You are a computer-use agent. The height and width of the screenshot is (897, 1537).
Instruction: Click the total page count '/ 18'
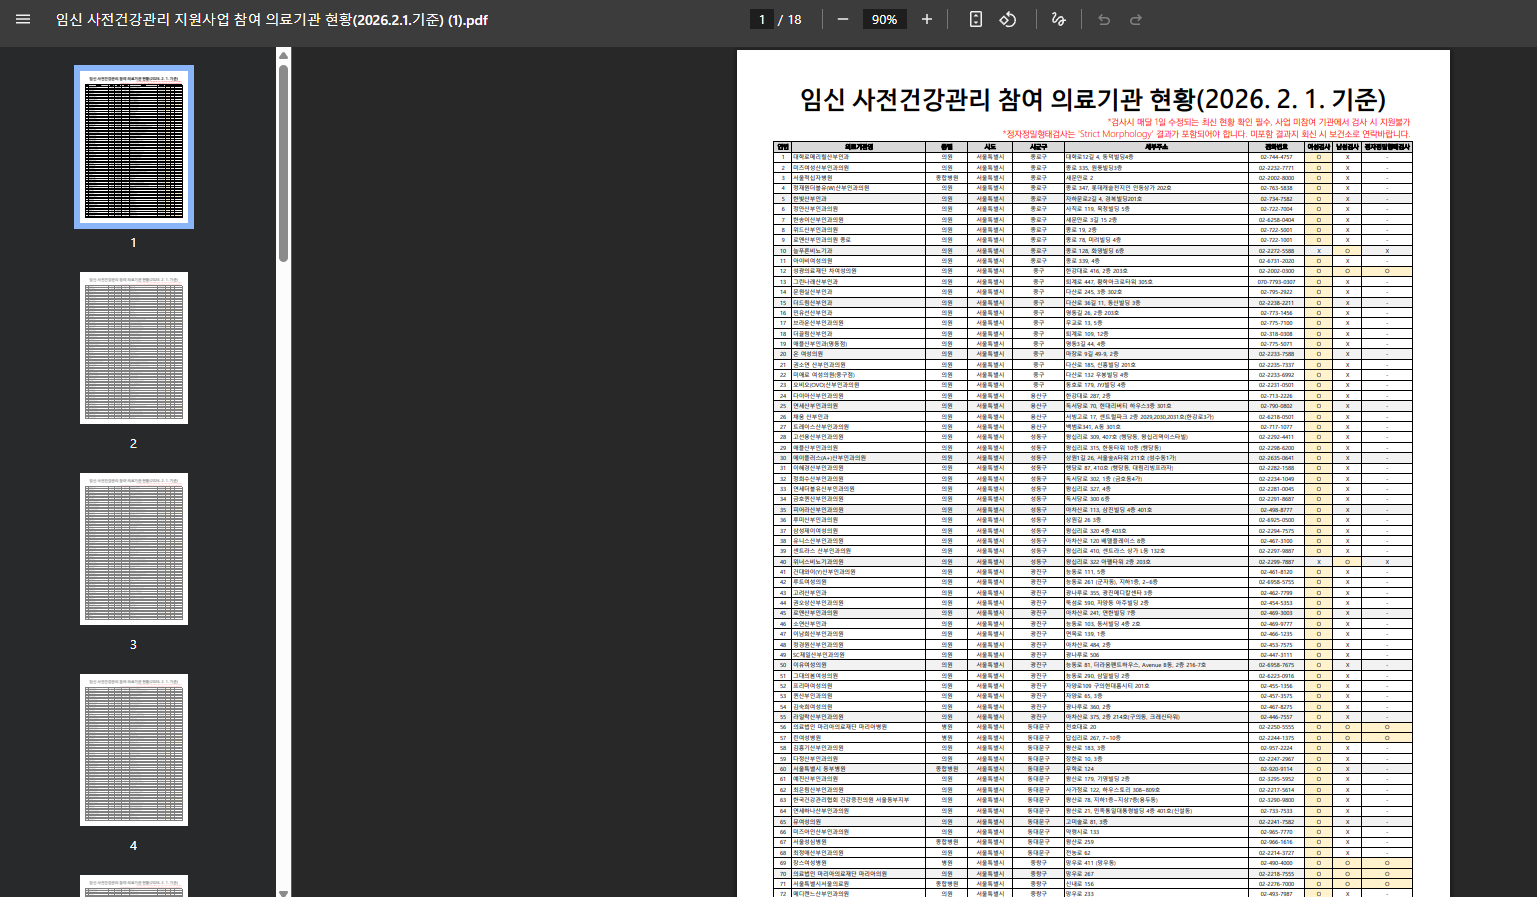(x=790, y=19)
